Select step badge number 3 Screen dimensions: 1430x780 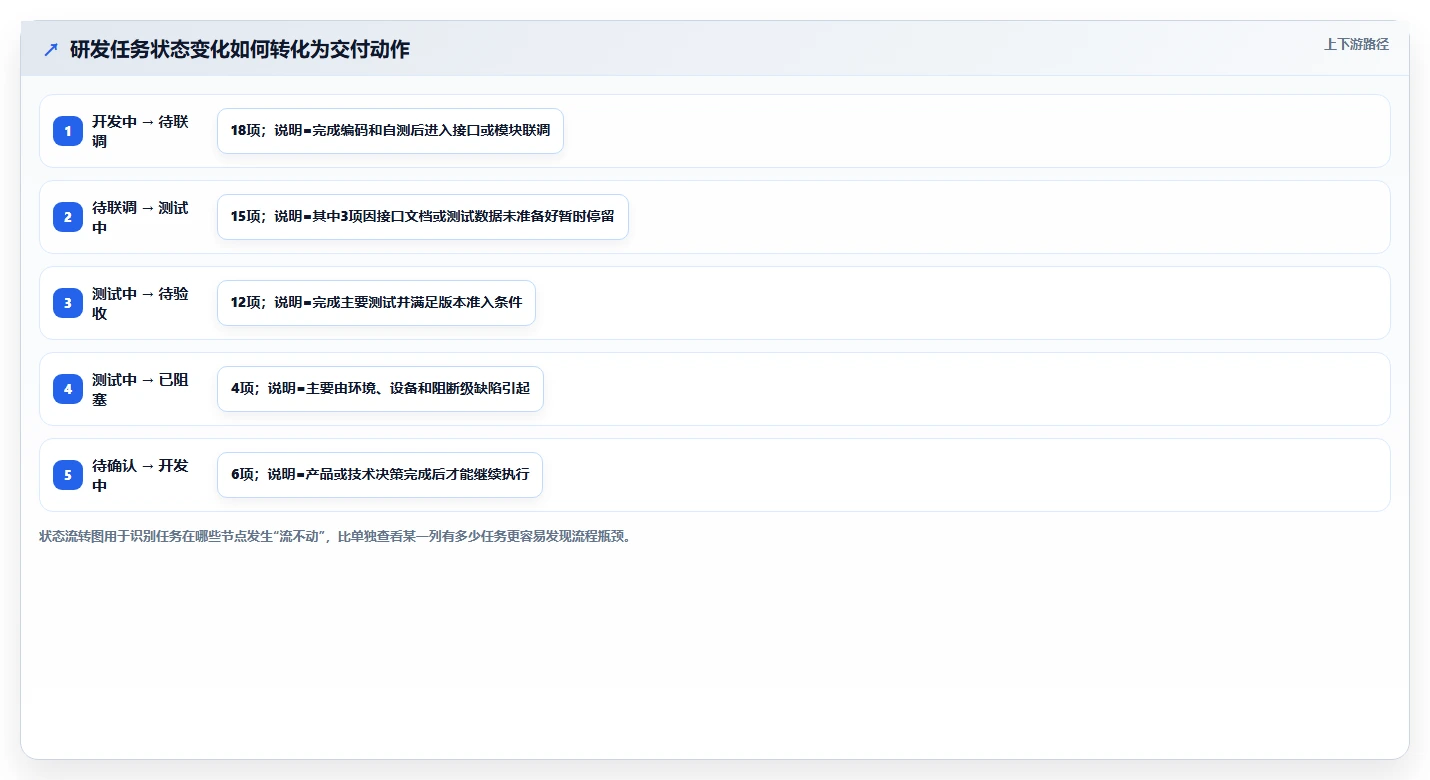point(68,303)
